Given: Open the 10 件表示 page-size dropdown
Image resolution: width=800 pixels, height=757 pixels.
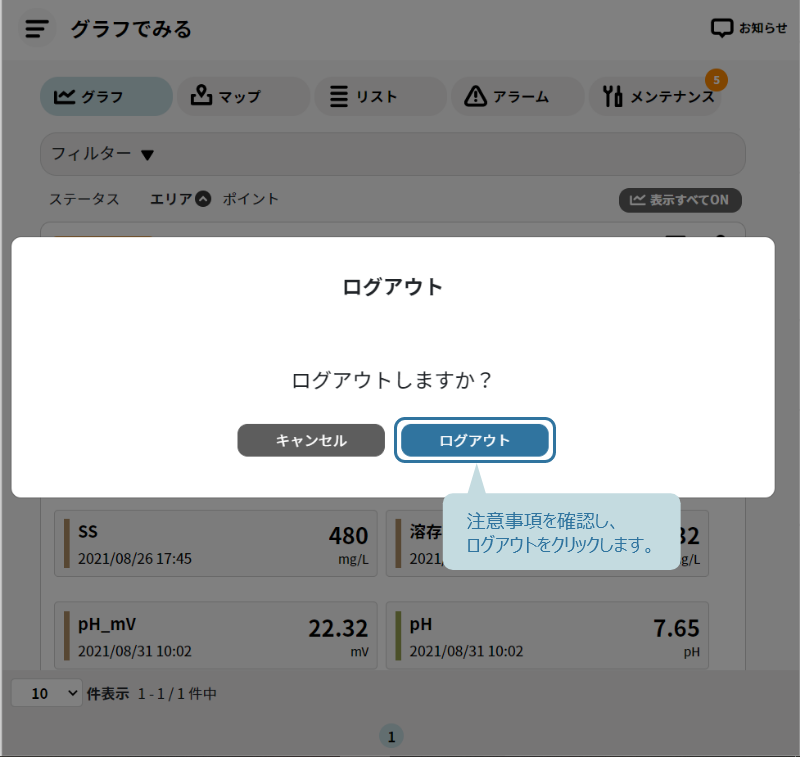Looking at the screenshot, I should [46, 693].
